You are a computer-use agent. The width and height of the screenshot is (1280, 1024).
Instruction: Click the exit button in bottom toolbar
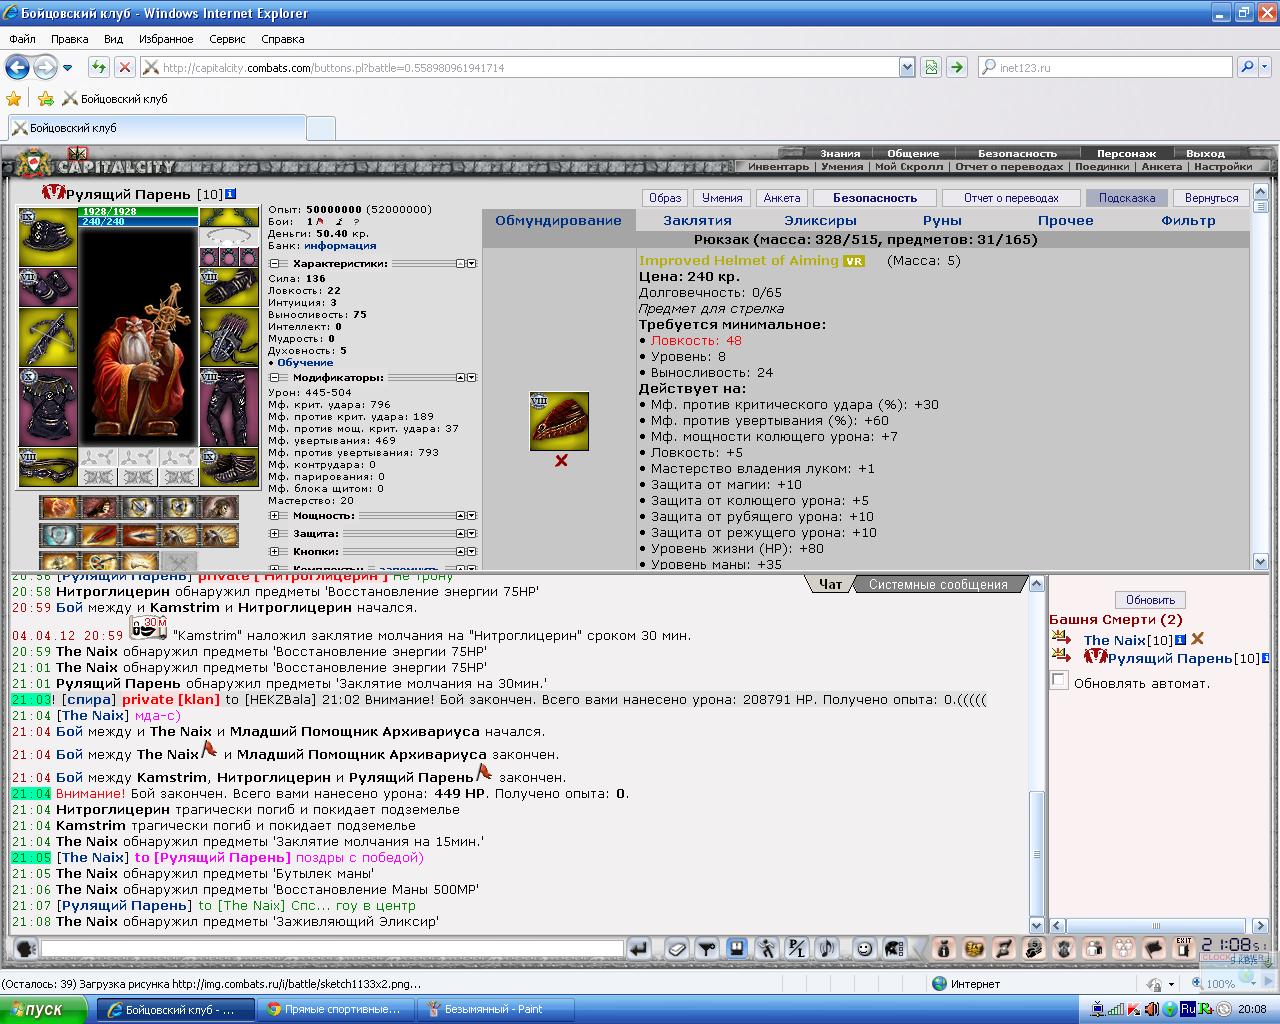pyautogui.click(x=1183, y=947)
